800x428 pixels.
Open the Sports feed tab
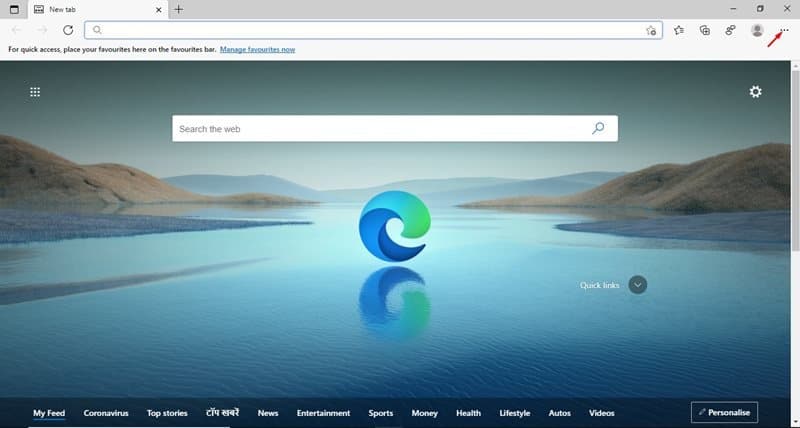(x=381, y=413)
